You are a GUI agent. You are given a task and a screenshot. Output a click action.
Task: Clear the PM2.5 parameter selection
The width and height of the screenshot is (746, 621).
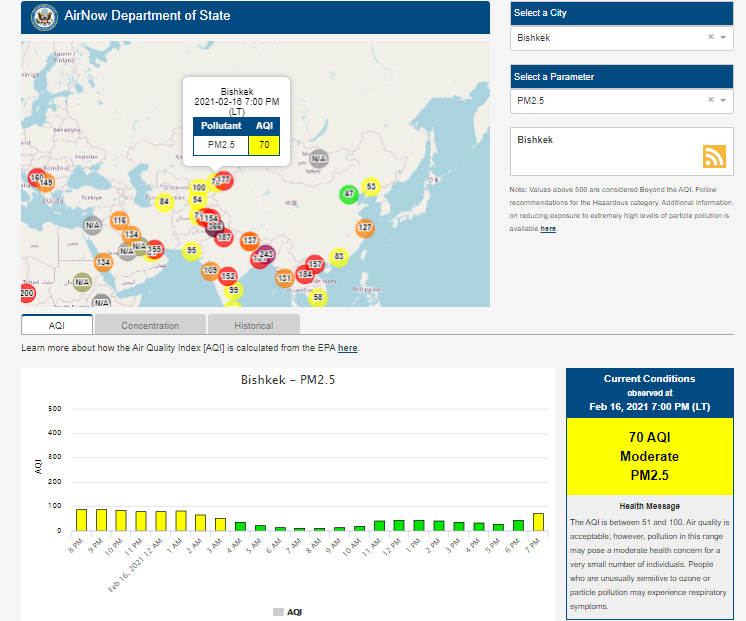pos(710,100)
